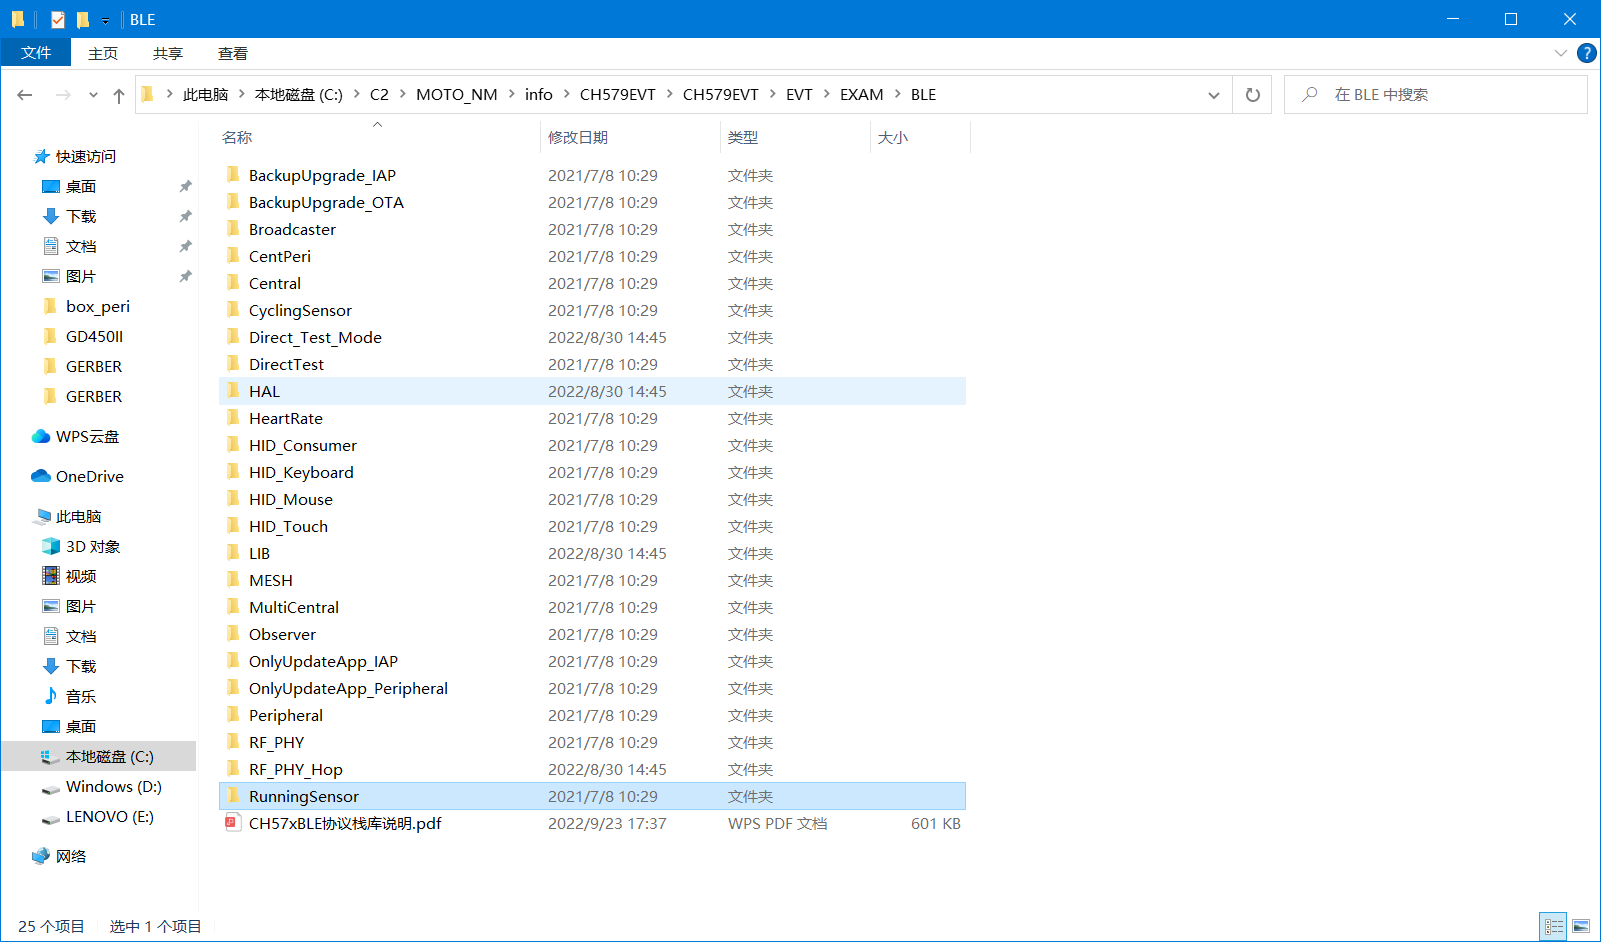Open pinned 文档 under Quick Access
Viewport: 1601px width, 942px height.
[81, 247]
